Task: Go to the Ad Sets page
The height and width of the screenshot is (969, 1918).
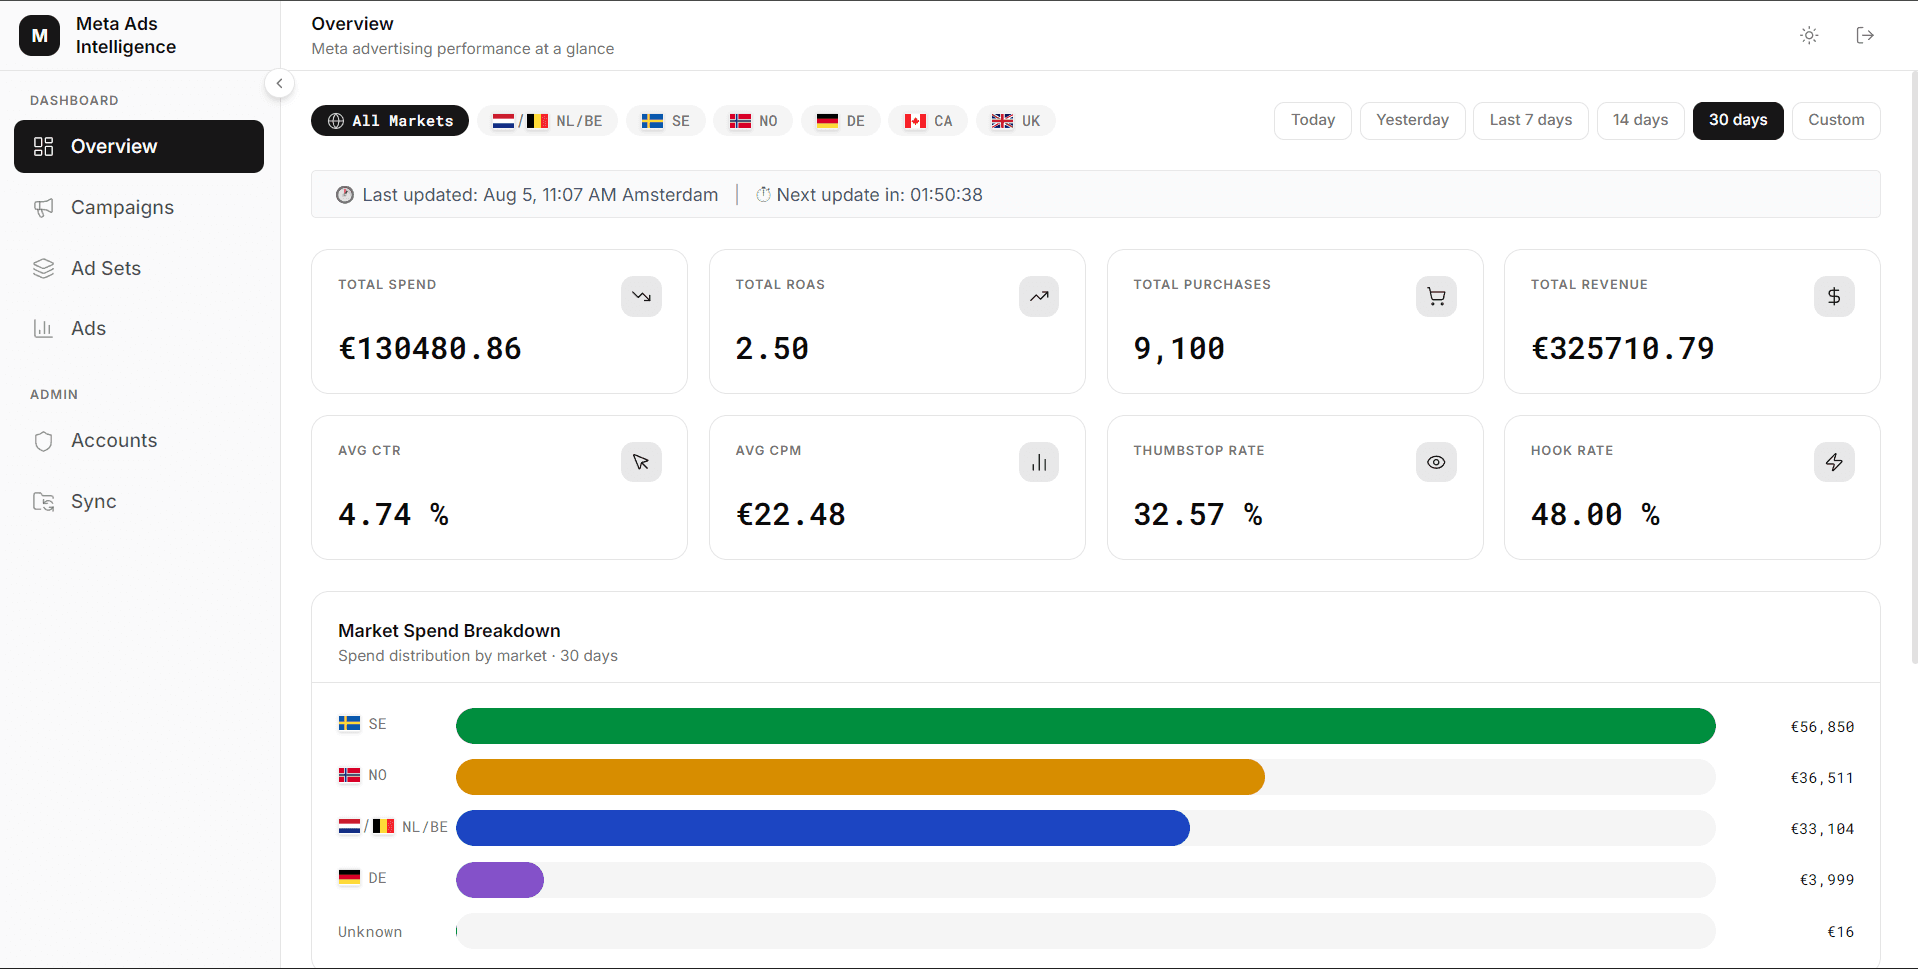Action: click(x=139, y=268)
